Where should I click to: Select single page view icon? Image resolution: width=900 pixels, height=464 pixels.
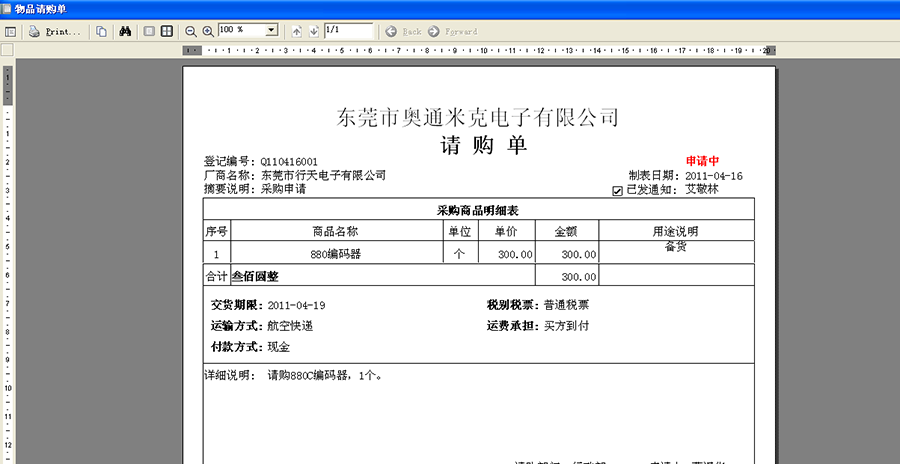pyautogui.click(x=149, y=32)
